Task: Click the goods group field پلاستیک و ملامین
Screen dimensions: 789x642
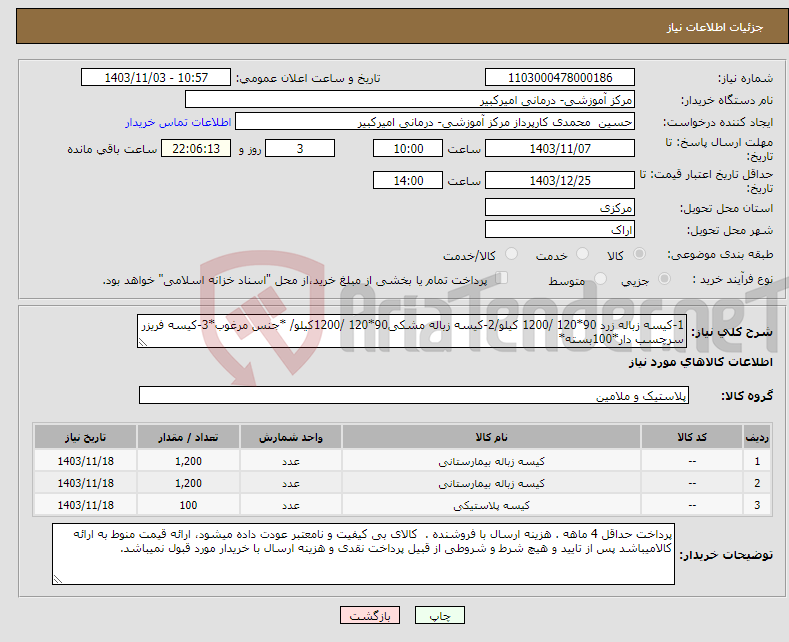Action: 414,395
